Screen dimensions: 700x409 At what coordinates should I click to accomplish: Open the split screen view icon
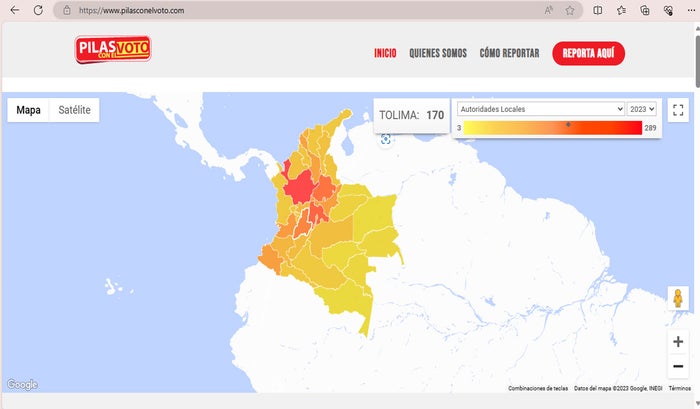pos(598,10)
